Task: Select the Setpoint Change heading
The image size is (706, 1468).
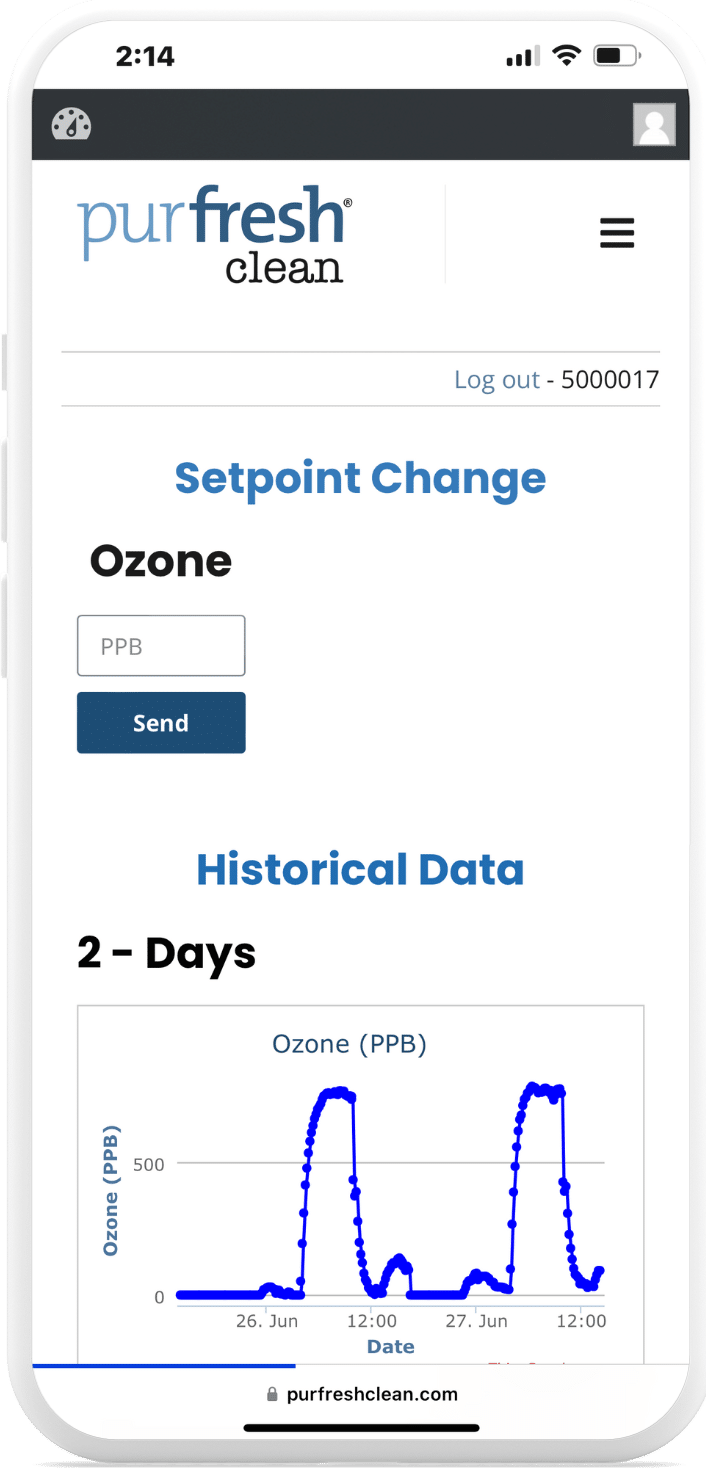Action: [x=361, y=478]
